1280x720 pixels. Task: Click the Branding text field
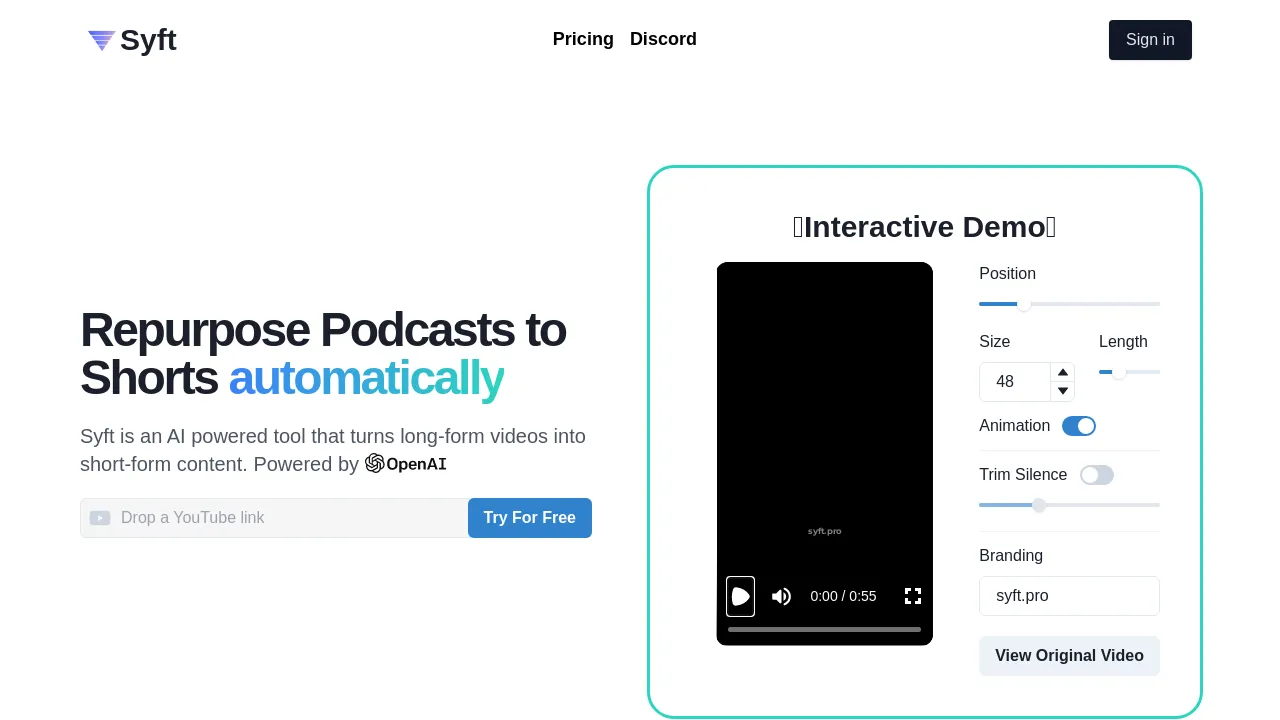point(1069,596)
